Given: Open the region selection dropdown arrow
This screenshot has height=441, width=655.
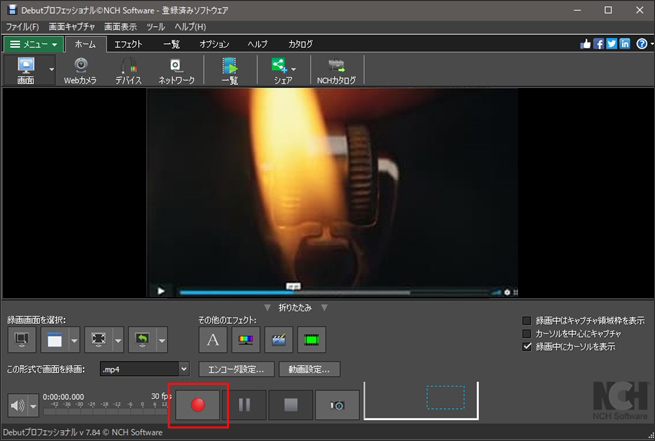Looking at the screenshot, I should (118, 340).
